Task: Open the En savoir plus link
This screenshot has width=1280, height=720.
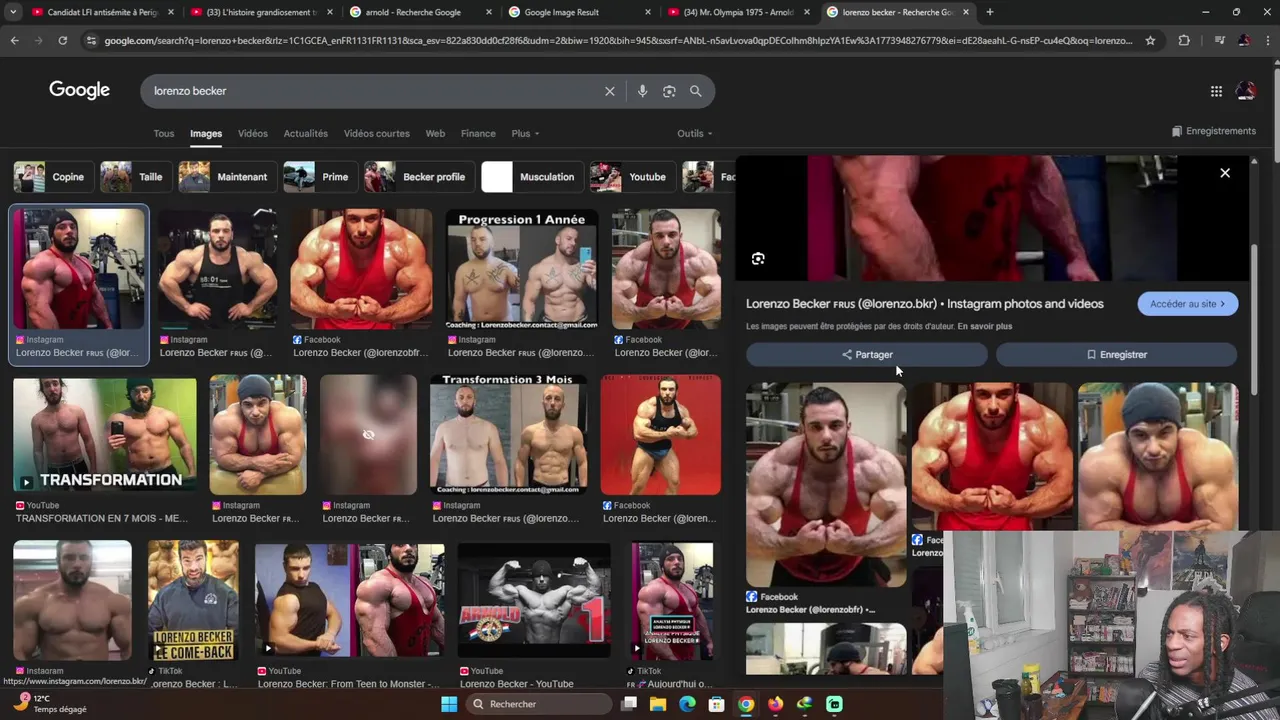Action: coord(985,327)
